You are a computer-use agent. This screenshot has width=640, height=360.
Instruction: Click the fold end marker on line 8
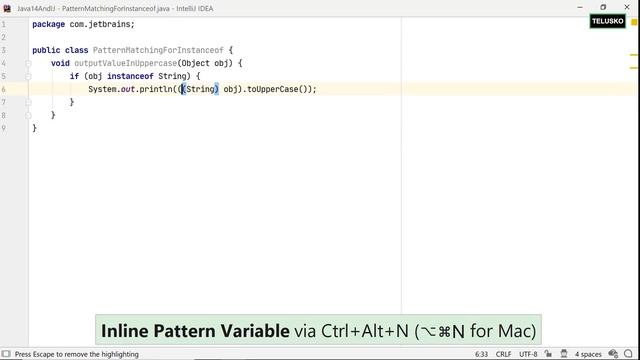(28, 115)
